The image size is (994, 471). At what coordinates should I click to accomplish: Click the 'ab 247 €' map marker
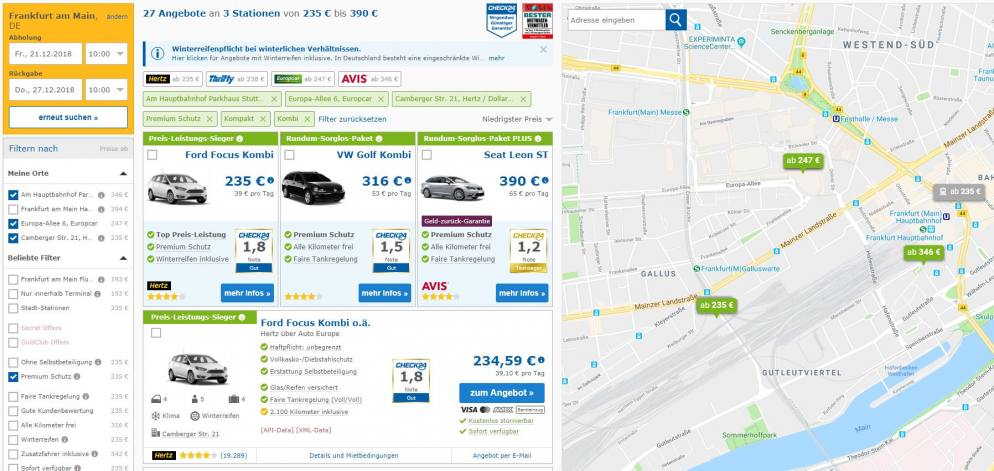coord(802,161)
